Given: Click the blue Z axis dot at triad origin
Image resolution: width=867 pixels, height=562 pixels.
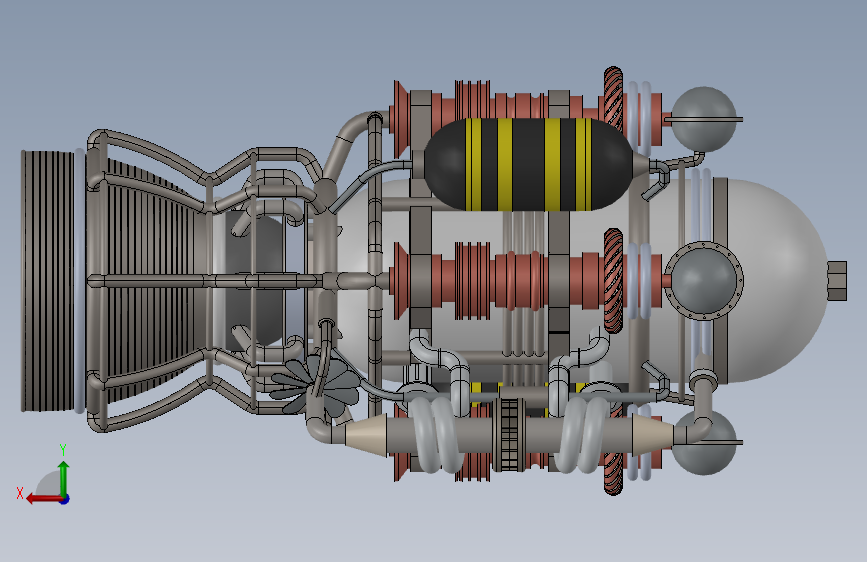Looking at the screenshot, I should [x=65, y=499].
